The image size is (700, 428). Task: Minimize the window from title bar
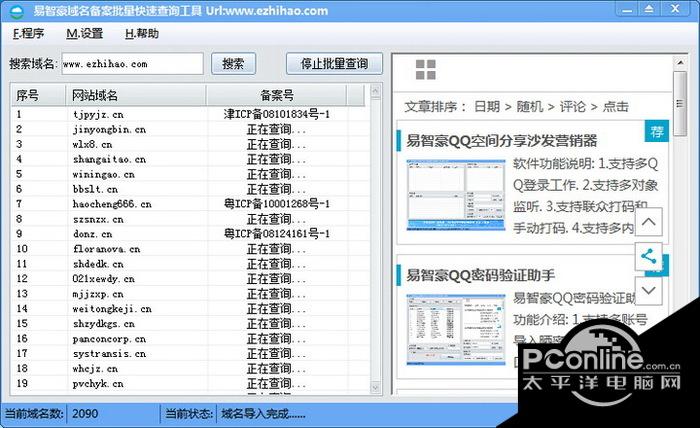click(627, 9)
